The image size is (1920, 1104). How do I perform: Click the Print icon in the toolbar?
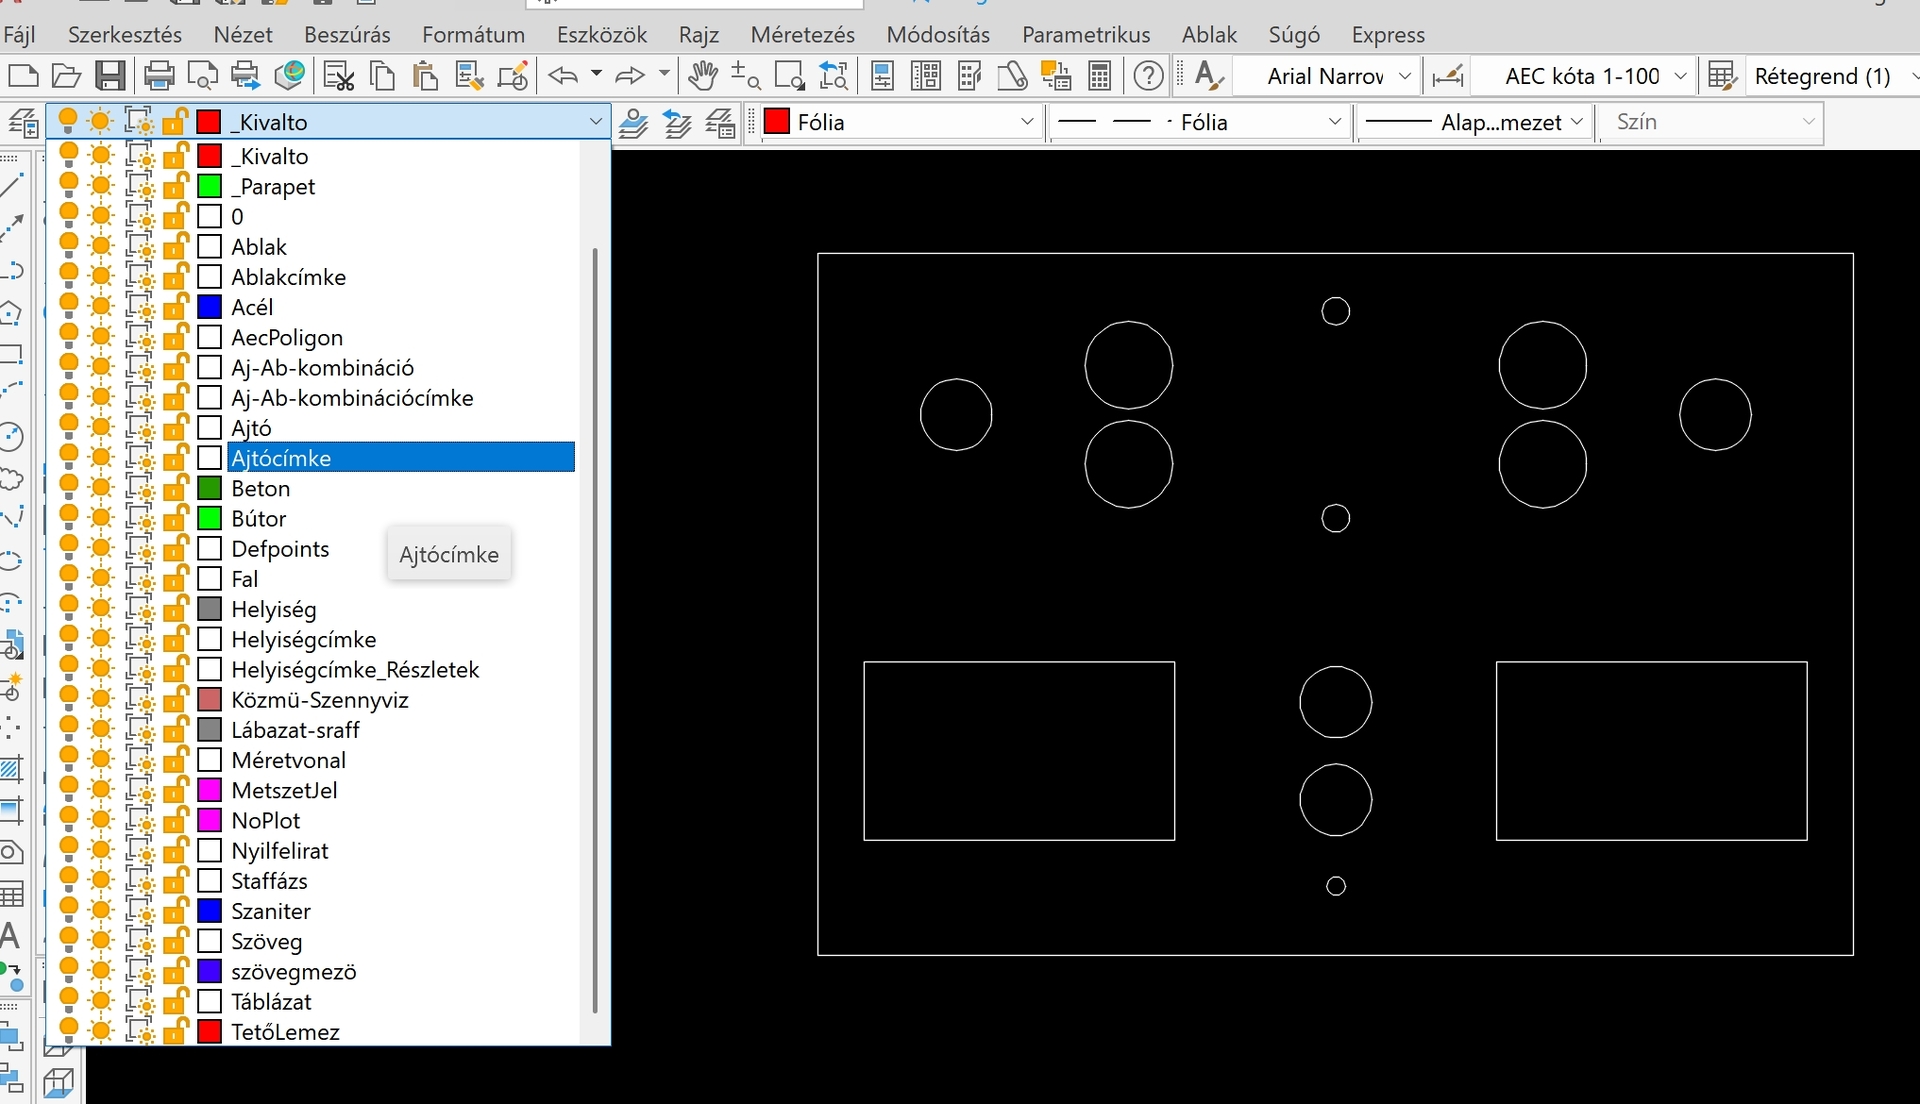tap(159, 76)
